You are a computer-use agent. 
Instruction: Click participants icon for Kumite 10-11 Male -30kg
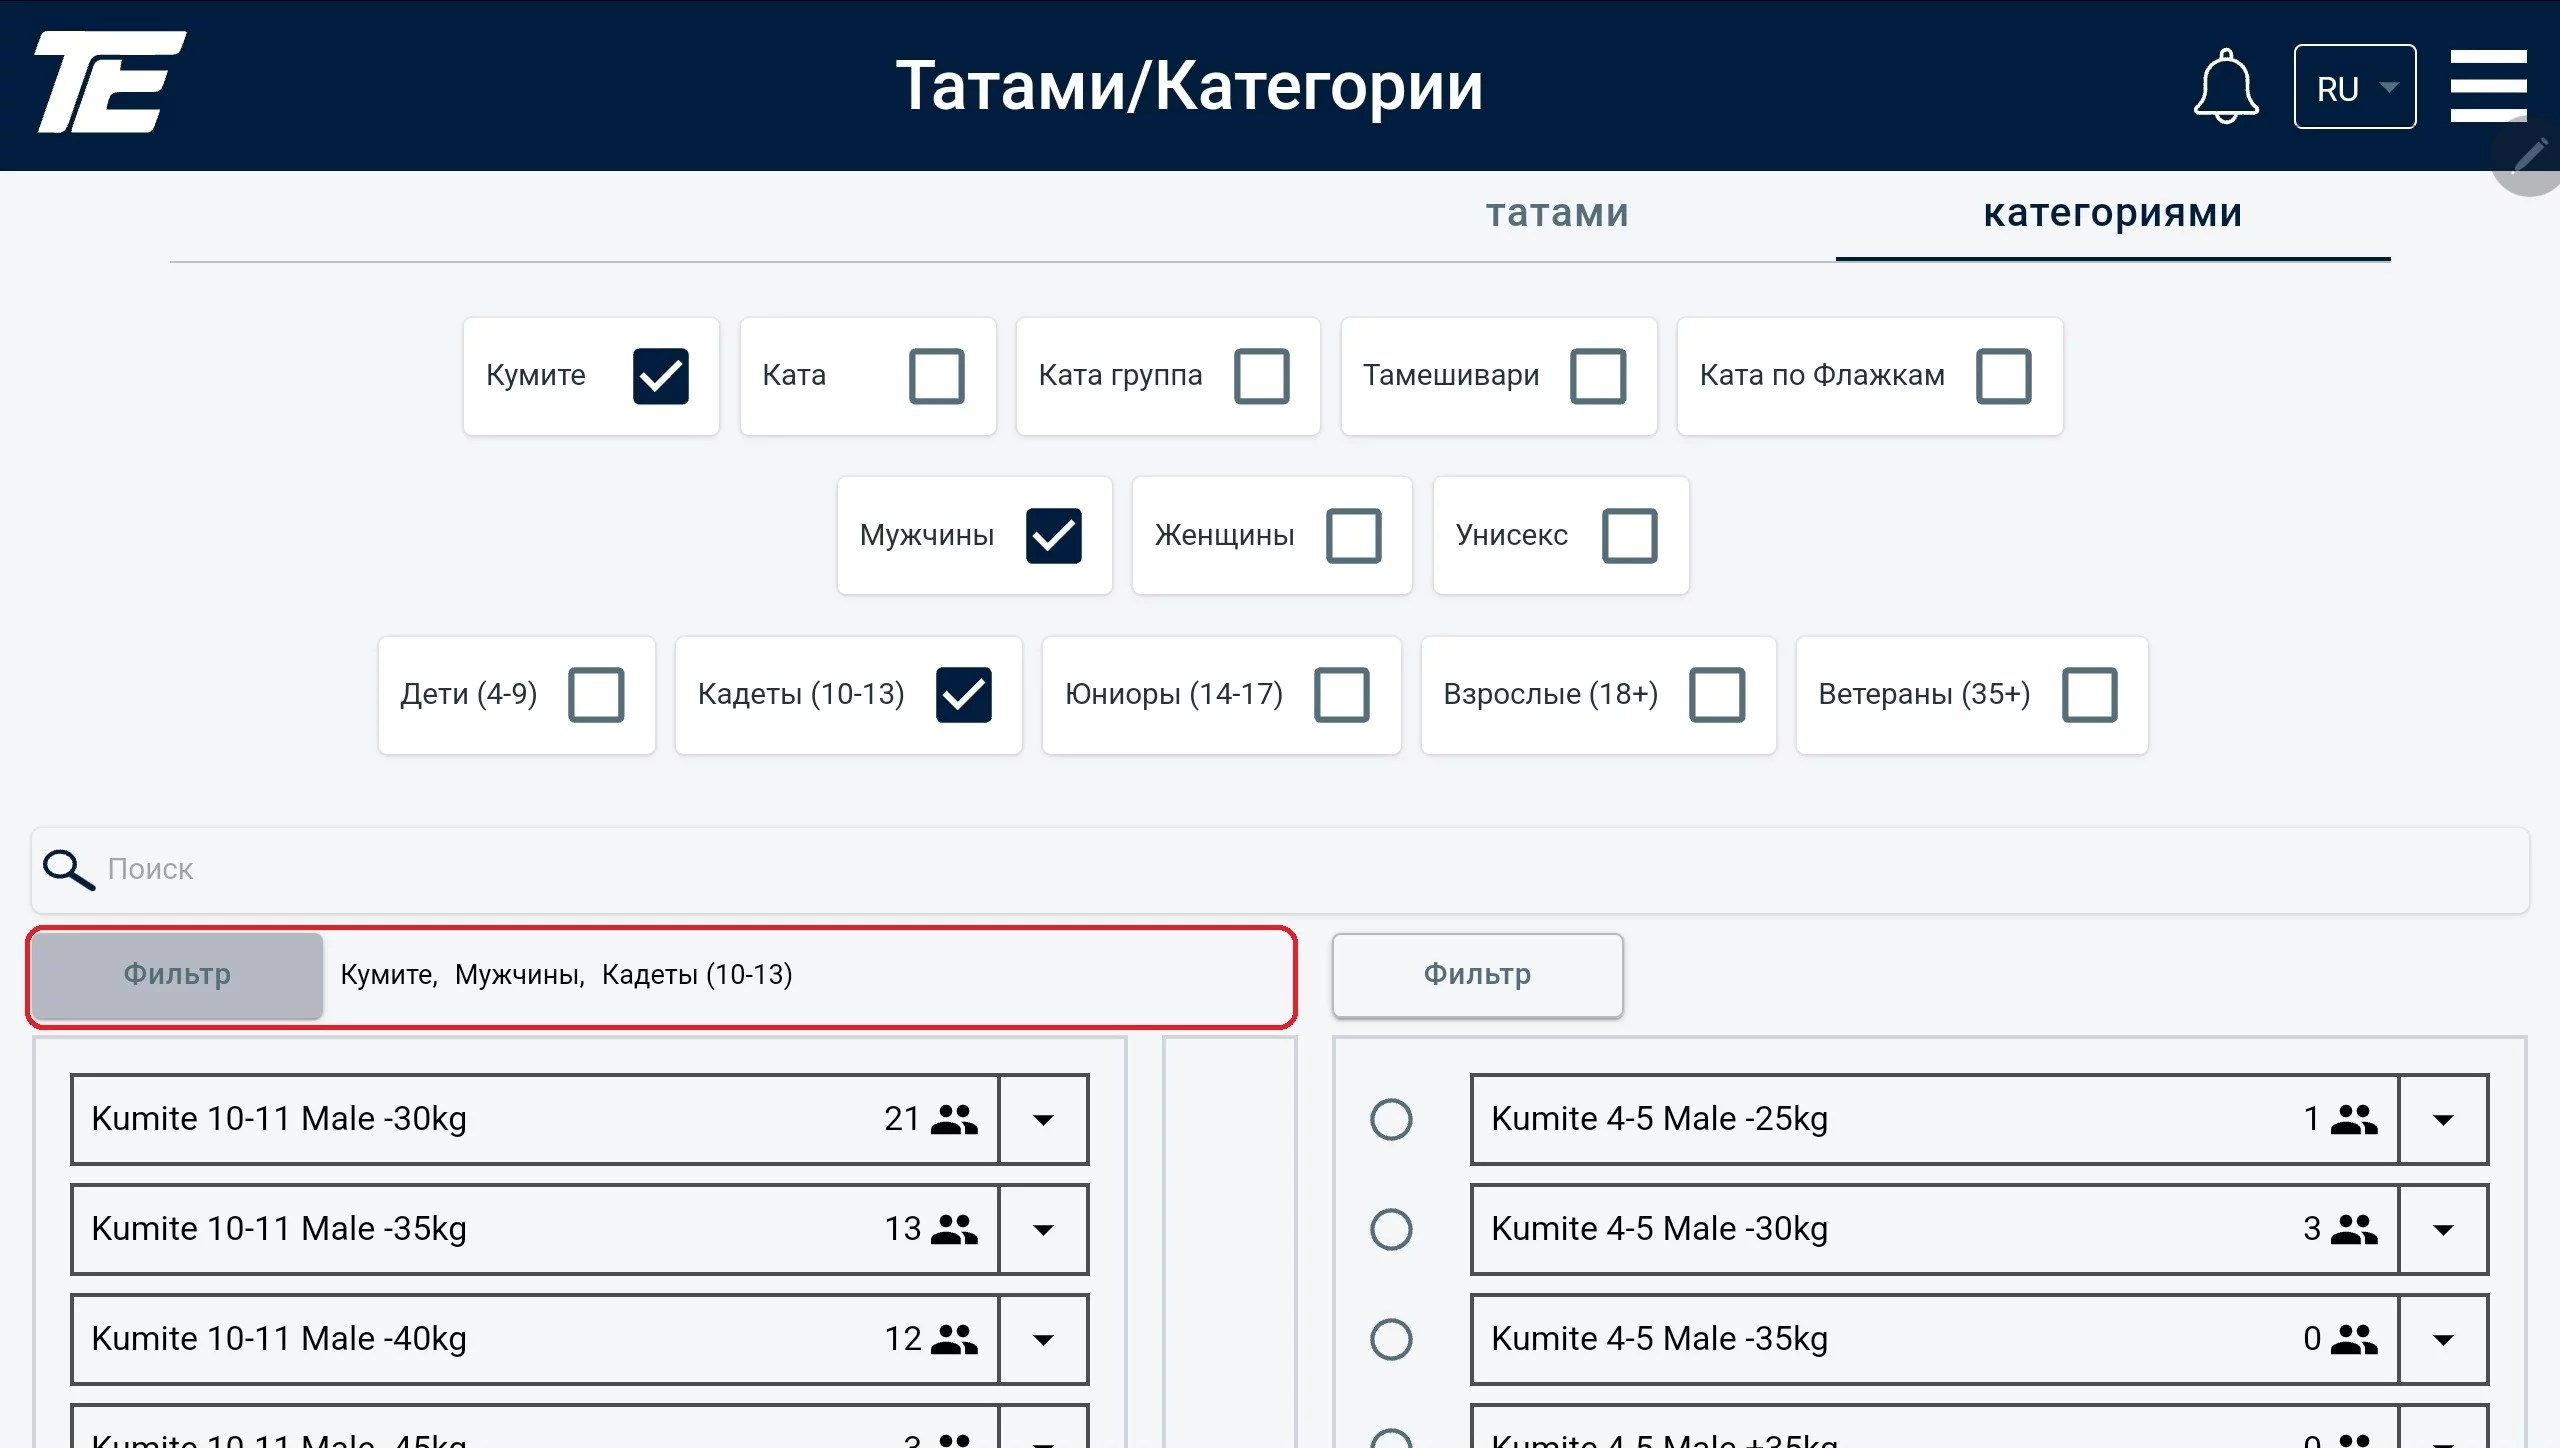pyautogui.click(x=954, y=1119)
